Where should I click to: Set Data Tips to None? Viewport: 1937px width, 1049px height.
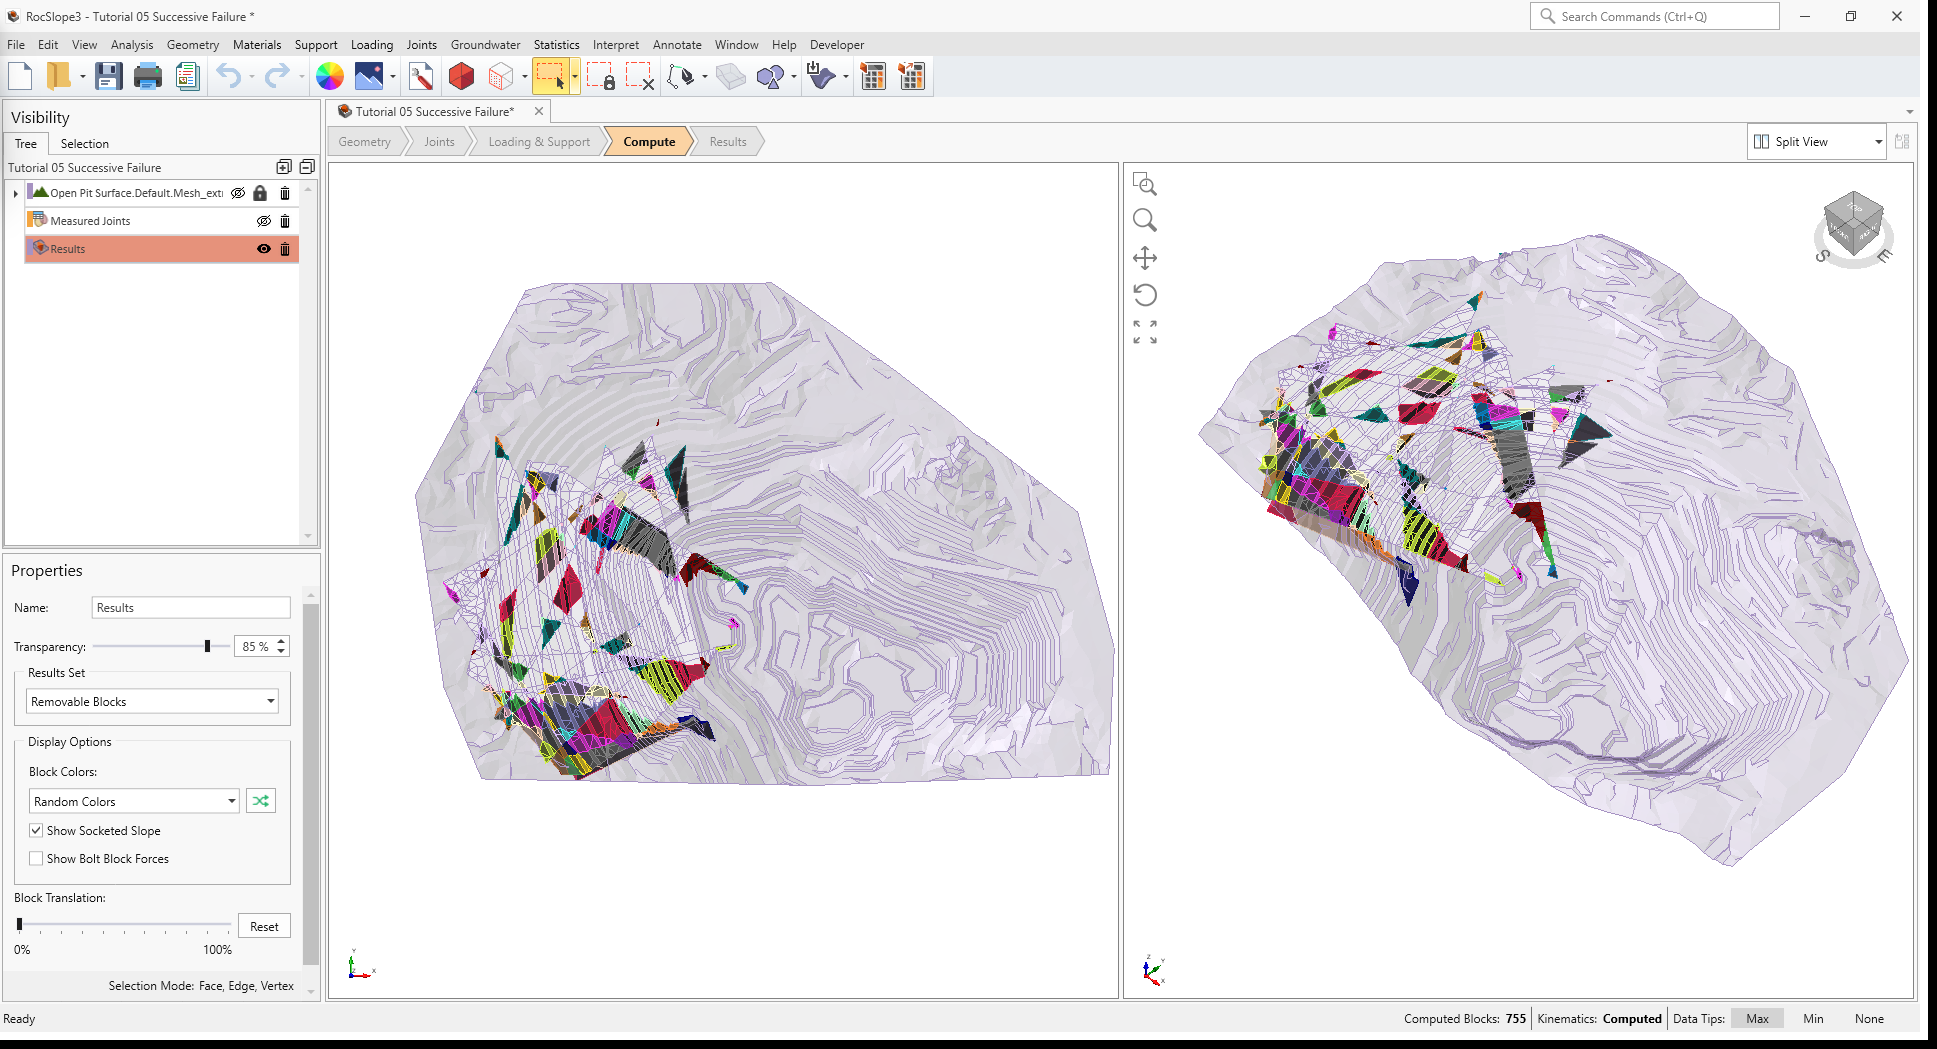[1869, 1019]
